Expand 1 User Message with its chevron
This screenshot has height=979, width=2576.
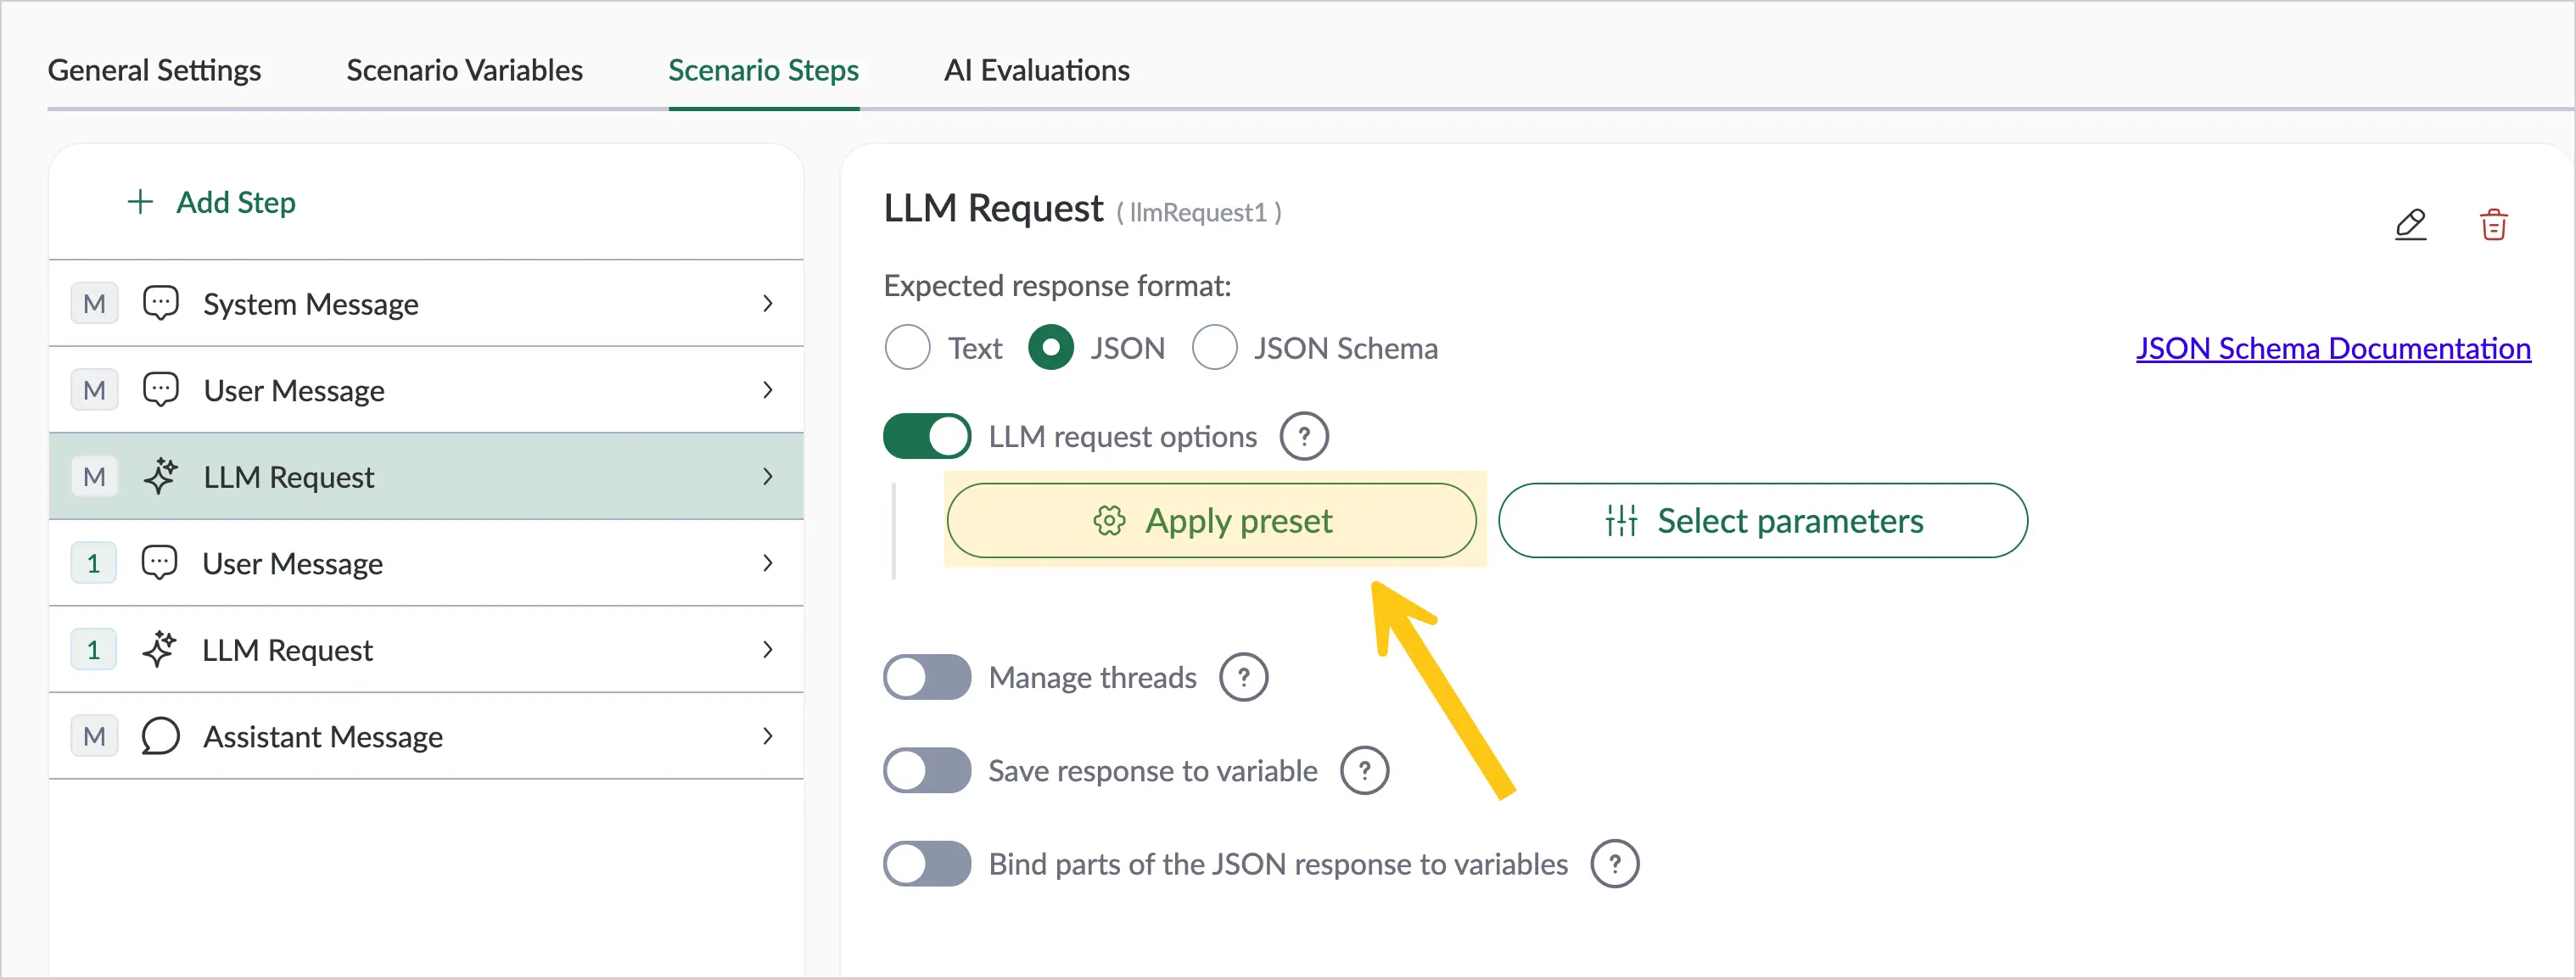click(767, 563)
